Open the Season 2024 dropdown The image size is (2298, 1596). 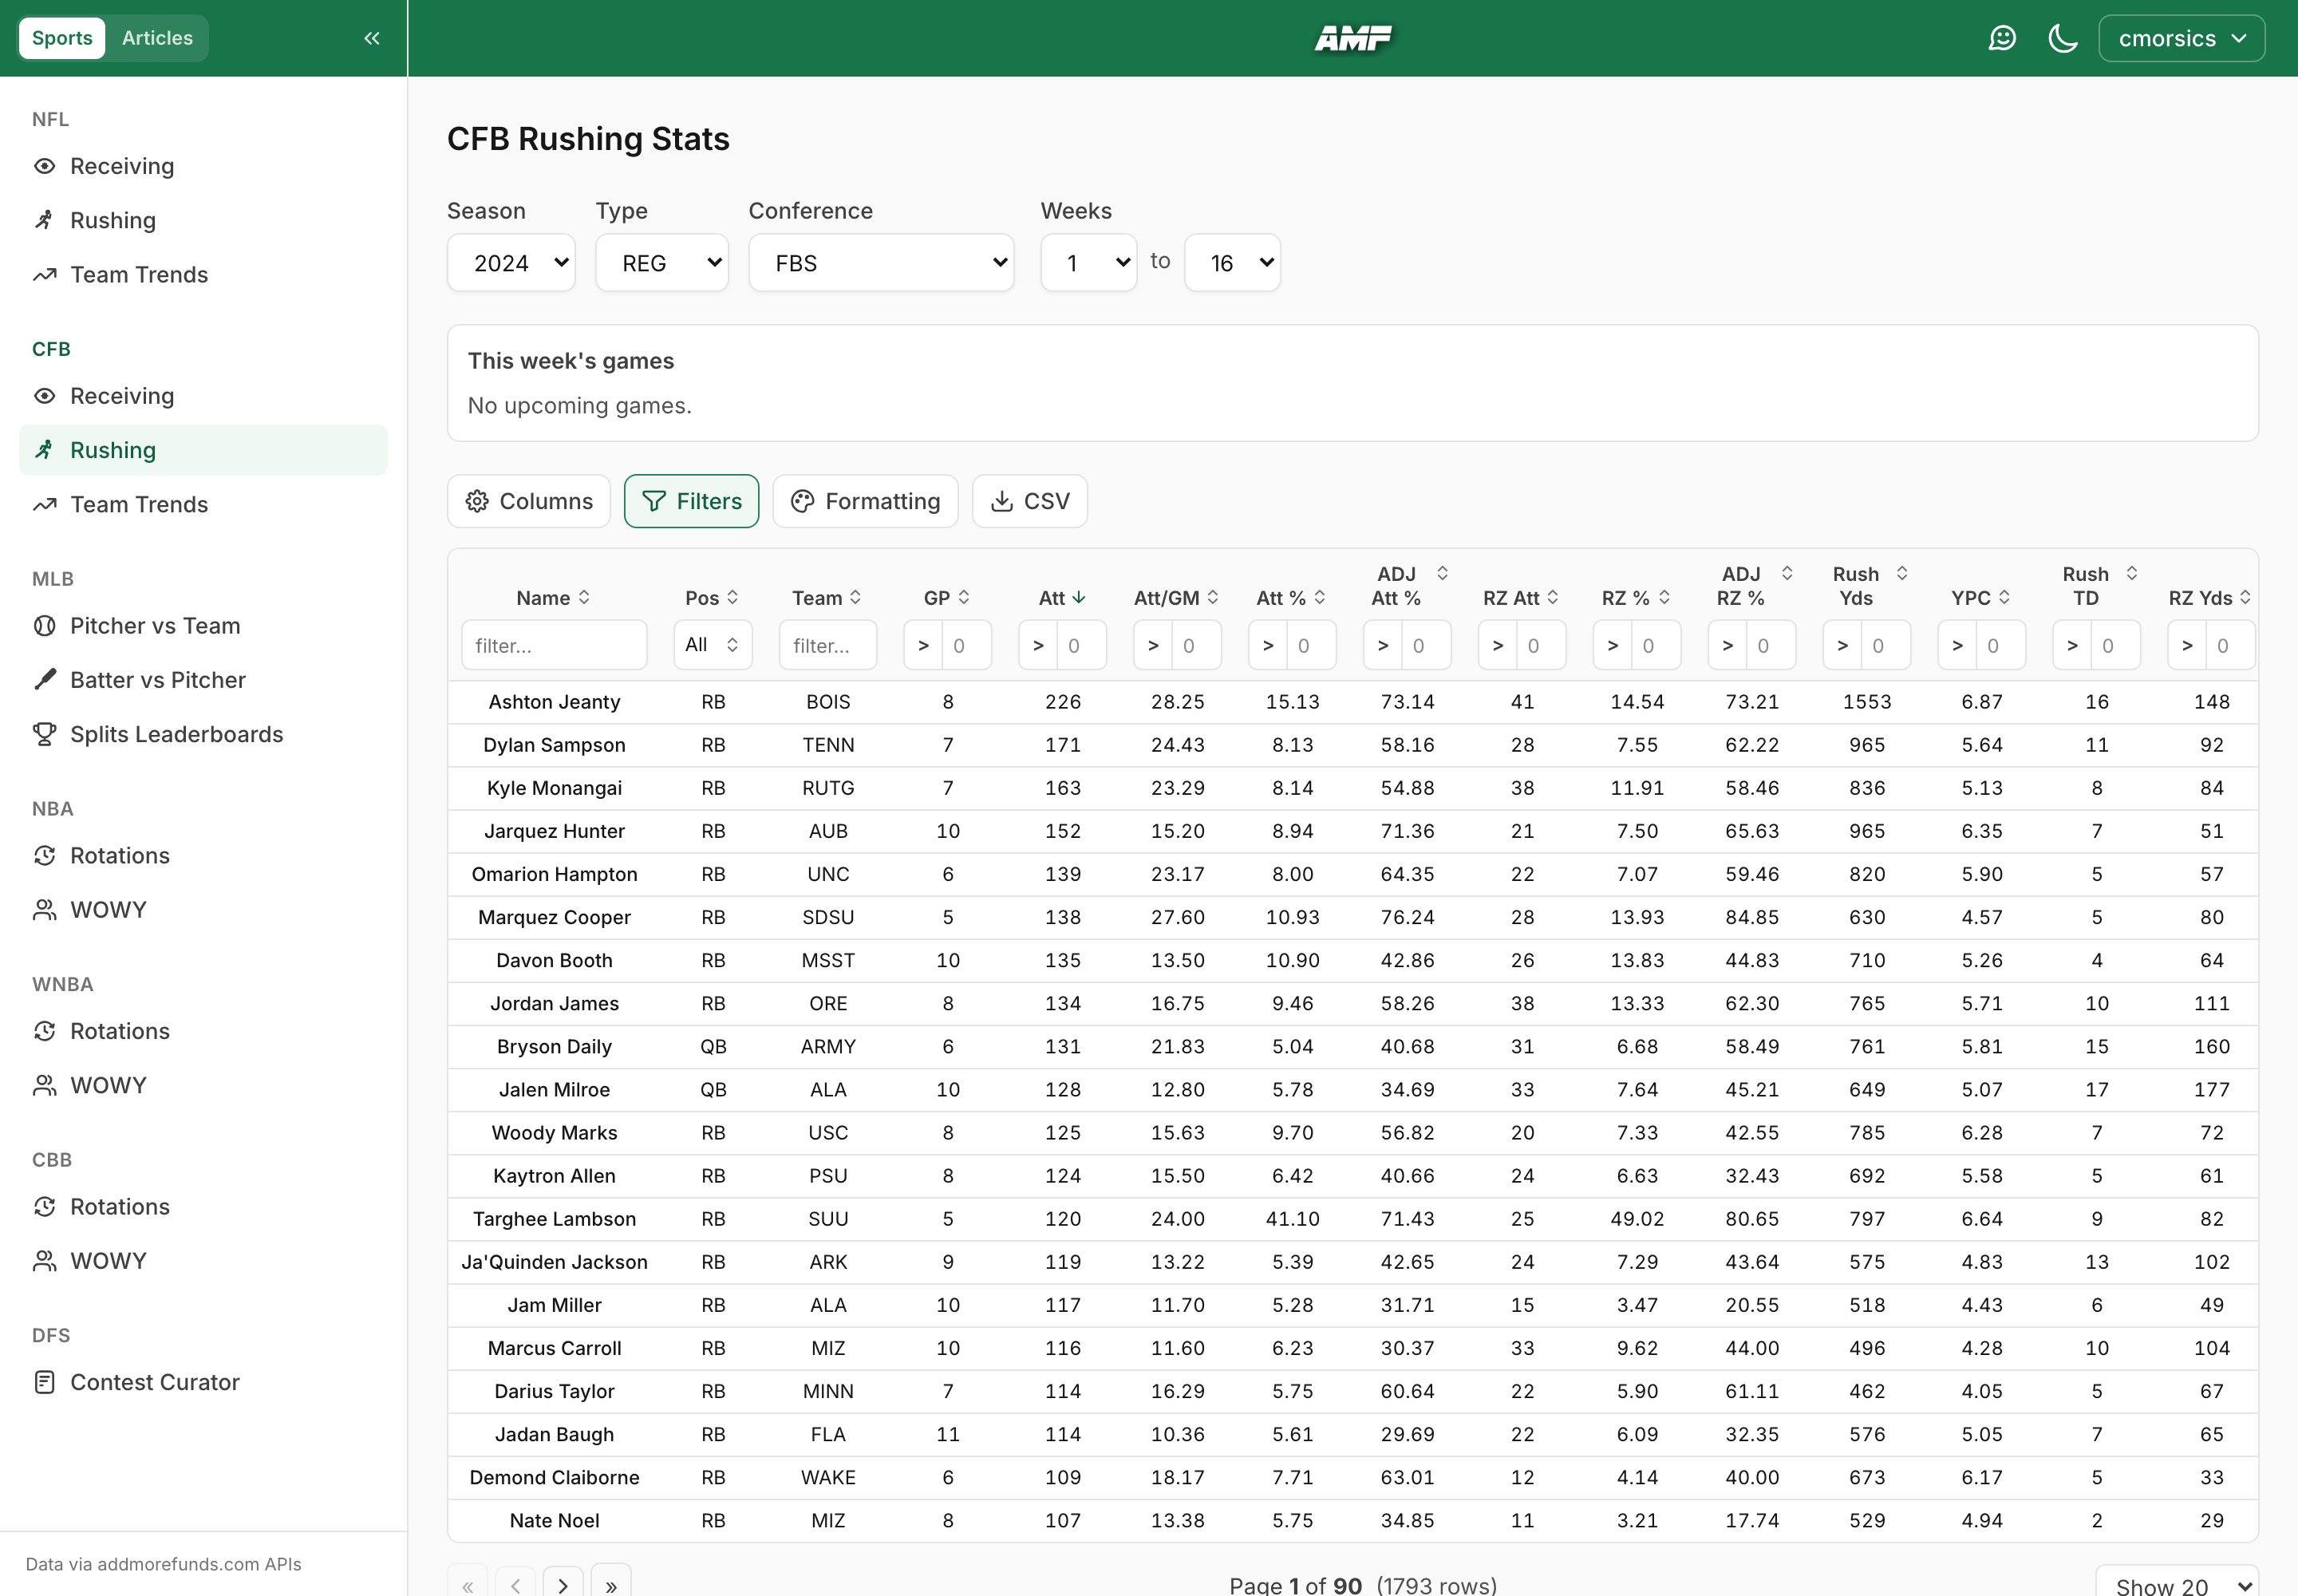511,263
